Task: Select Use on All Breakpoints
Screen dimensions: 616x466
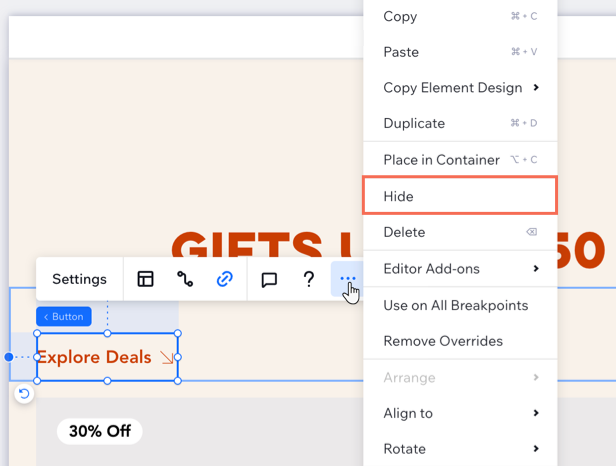Action: [x=460, y=305]
